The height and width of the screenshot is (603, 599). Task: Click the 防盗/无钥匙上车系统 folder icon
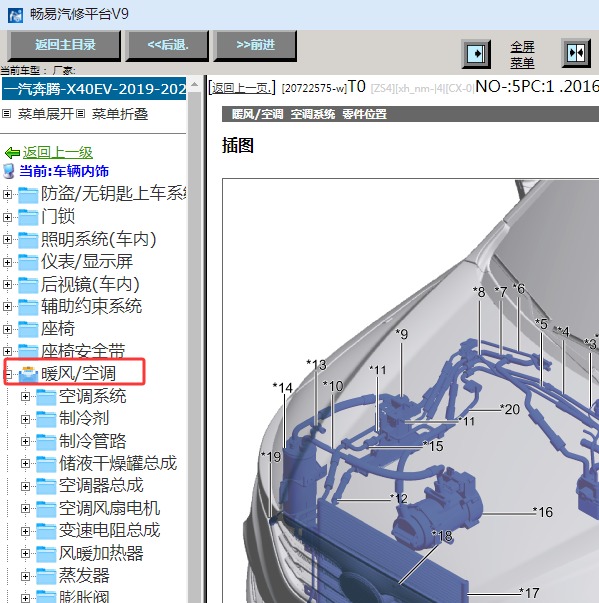[28, 195]
